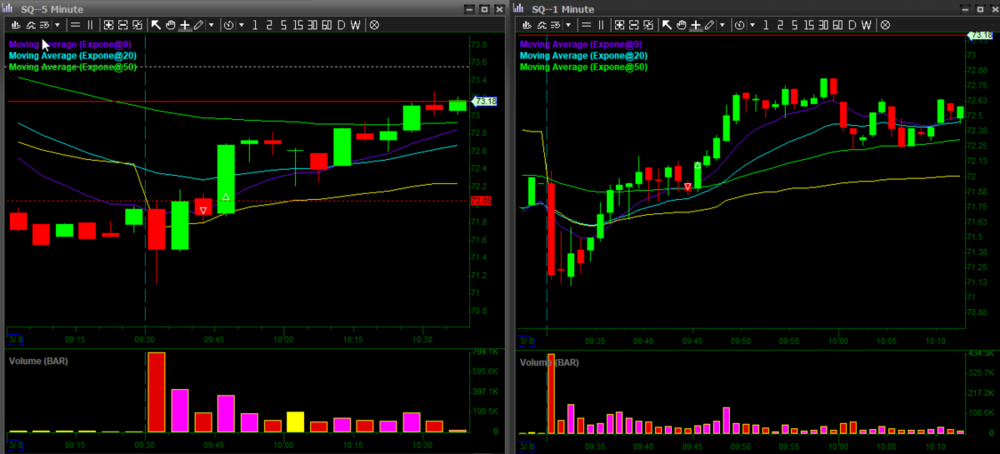The image size is (1000, 454).
Task: Open the chart style dropdown arrow in 5 Minute chart
Action: (x=57, y=24)
